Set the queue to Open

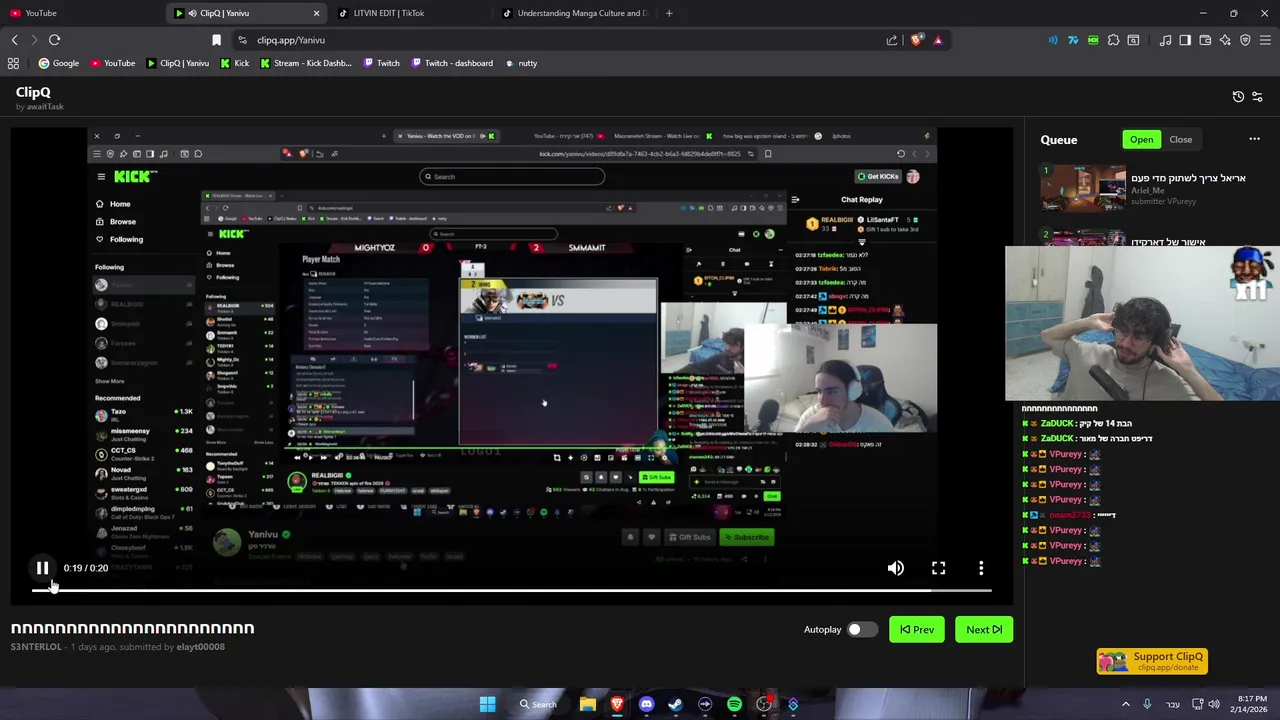tap(1141, 140)
